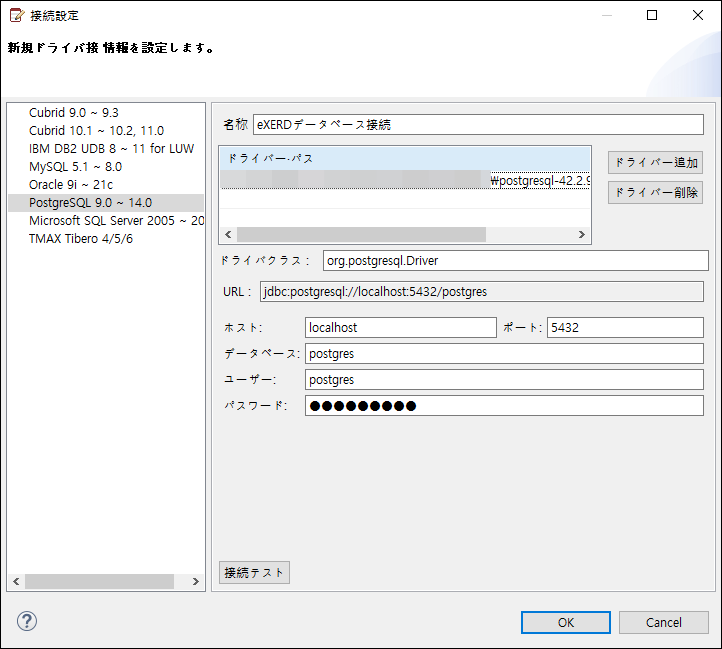The width and height of the screenshot is (722, 649).
Task: Select the postgresql-42.2 driver path row
Action: [405, 180]
